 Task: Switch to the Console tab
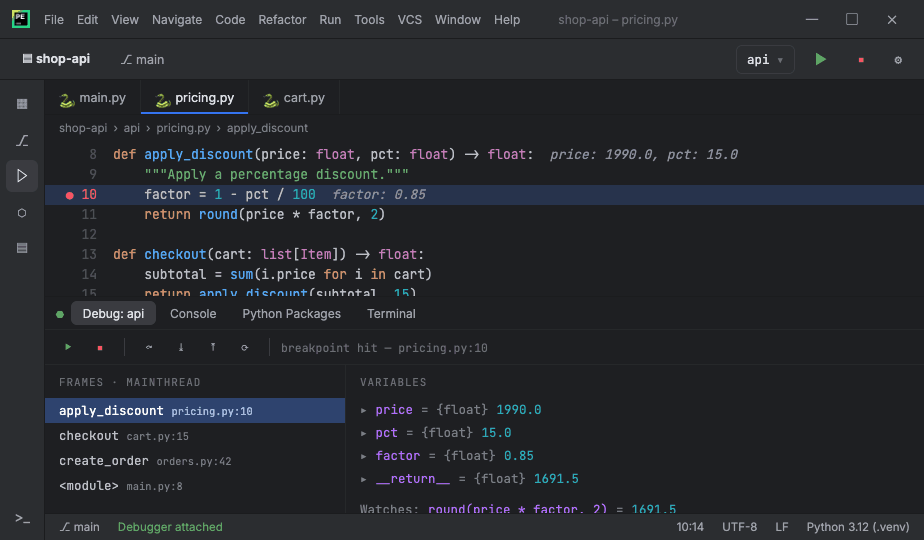tap(193, 314)
